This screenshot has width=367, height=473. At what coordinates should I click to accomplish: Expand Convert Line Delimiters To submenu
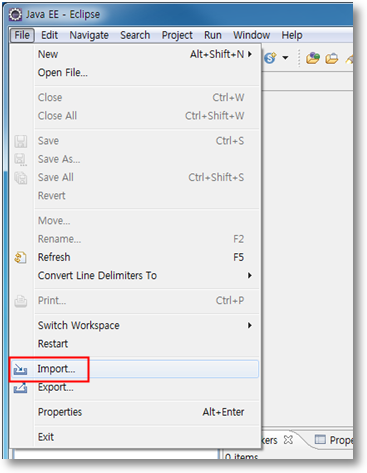coord(135,275)
